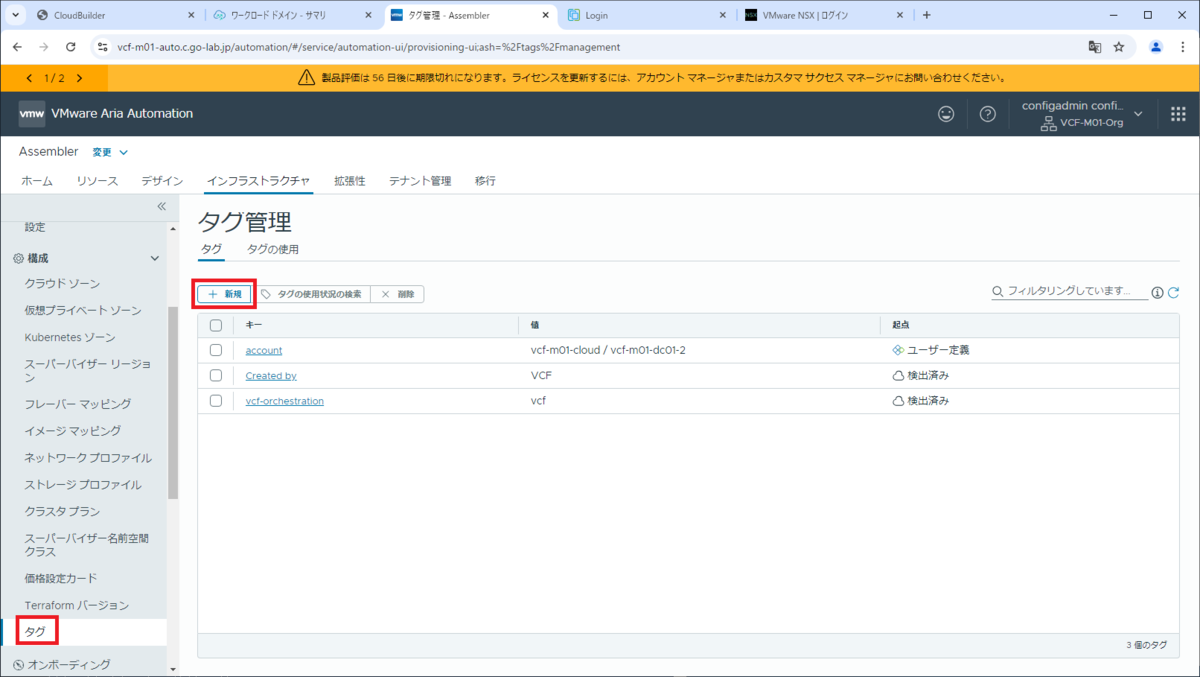Switch to the 拡張性 tab

click(x=350, y=181)
